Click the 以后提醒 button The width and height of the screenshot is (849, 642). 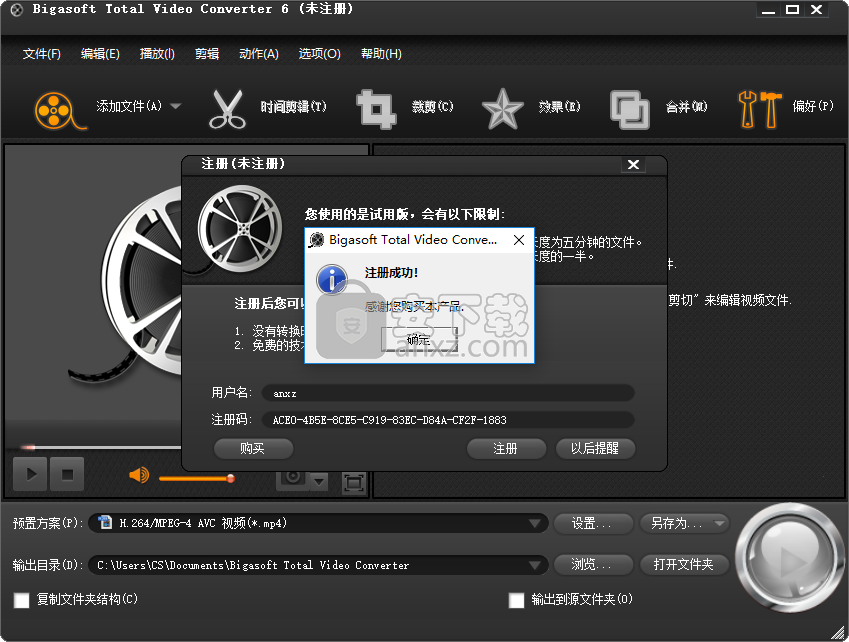tap(595, 448)
